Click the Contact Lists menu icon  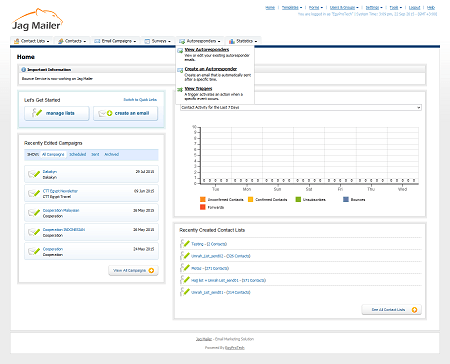point(16,41)
